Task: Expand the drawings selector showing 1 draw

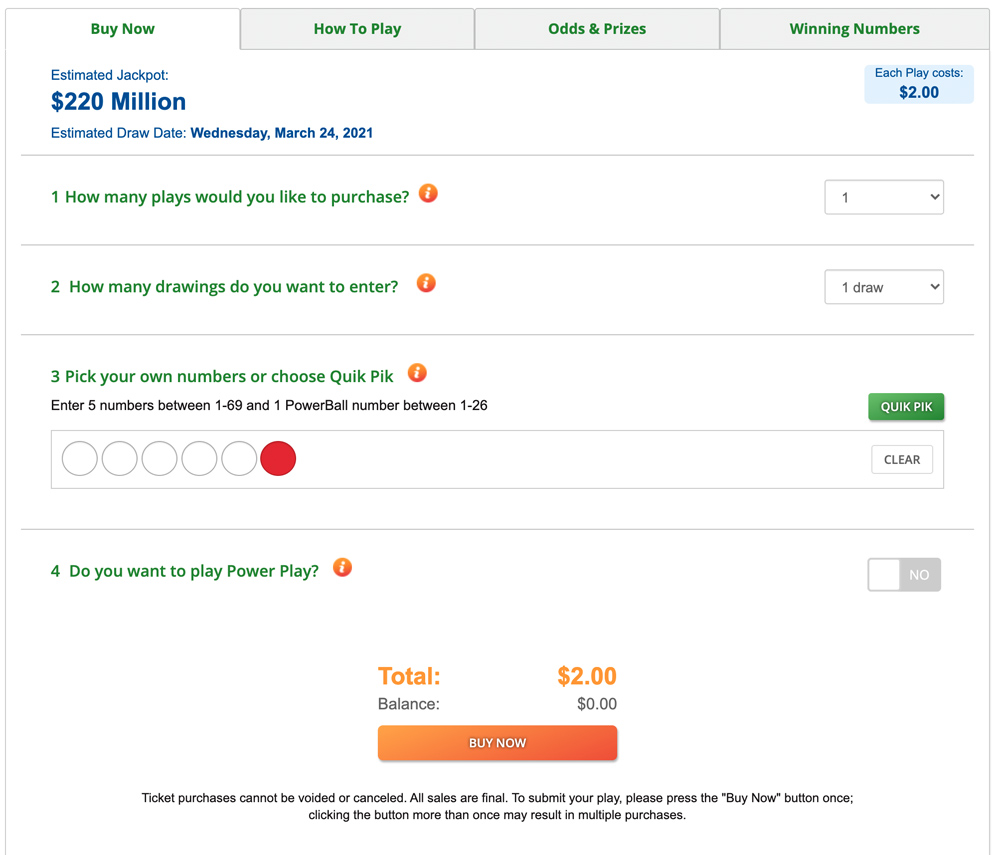Action: pos(884,287)
